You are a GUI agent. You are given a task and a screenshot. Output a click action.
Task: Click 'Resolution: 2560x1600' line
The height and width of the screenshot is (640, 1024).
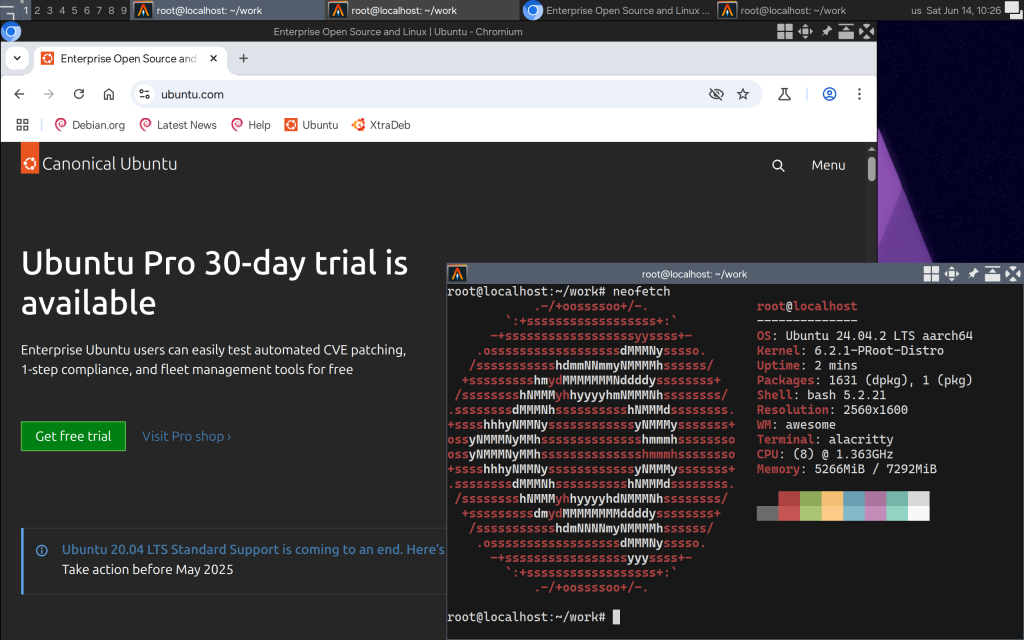[x=832, y=410]
